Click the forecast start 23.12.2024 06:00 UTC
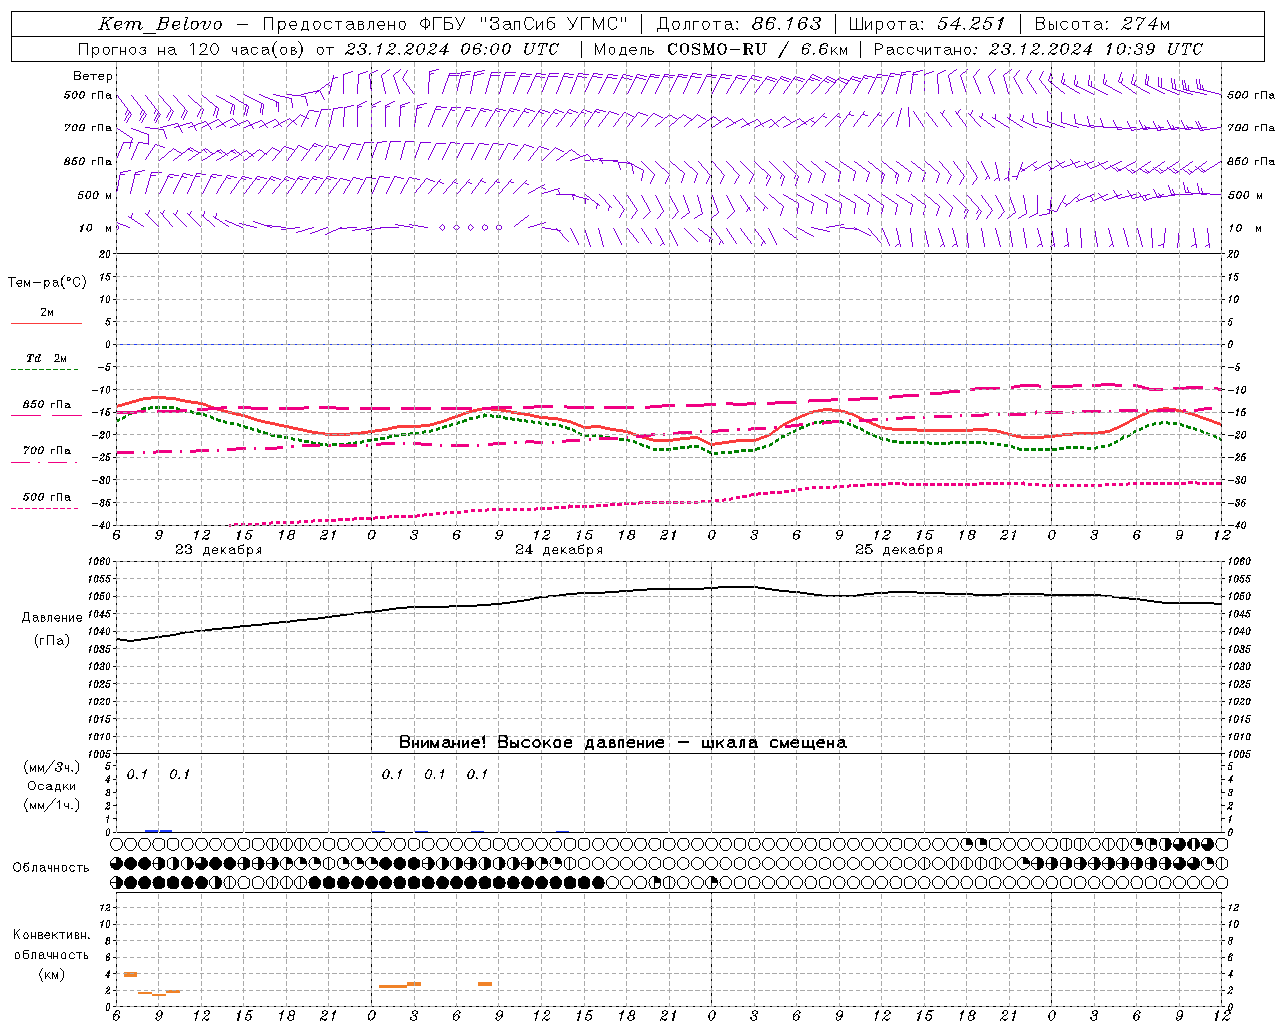The width and height of the screenshot is (1280, 1024). tap(452, 49)
